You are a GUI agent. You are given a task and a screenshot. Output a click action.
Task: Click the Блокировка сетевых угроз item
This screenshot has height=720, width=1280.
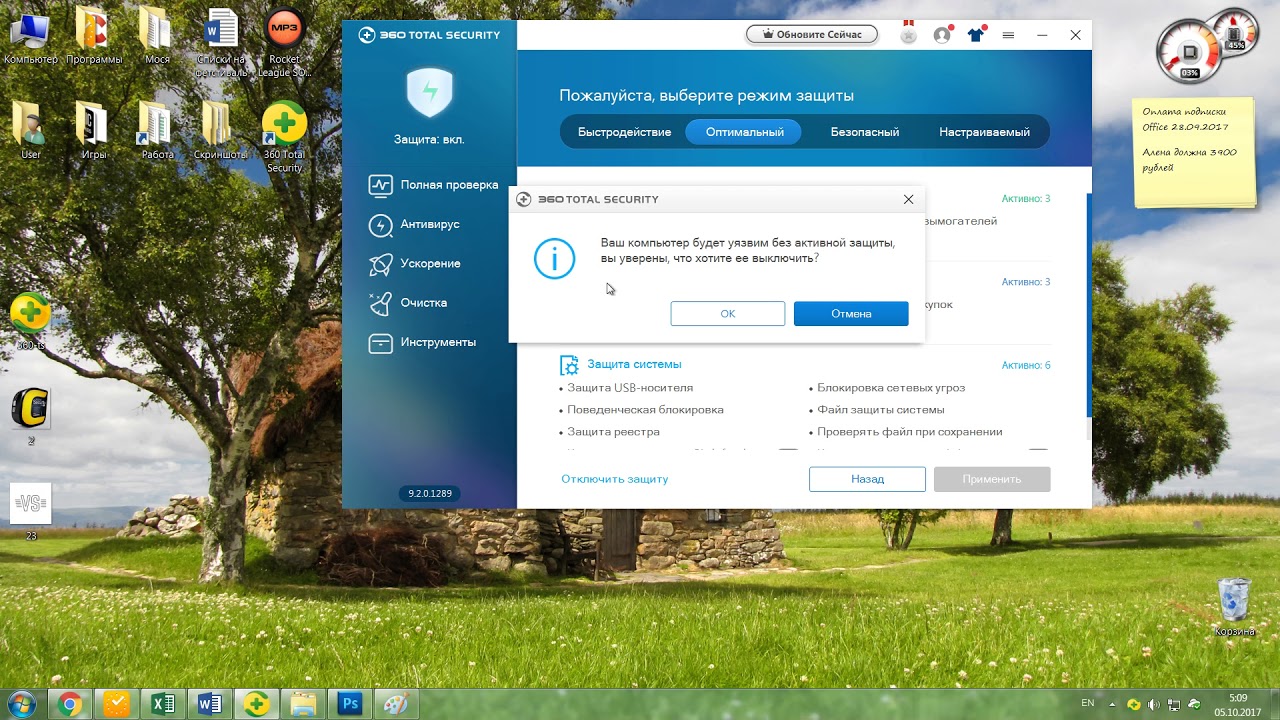click(x=891, y=388)
